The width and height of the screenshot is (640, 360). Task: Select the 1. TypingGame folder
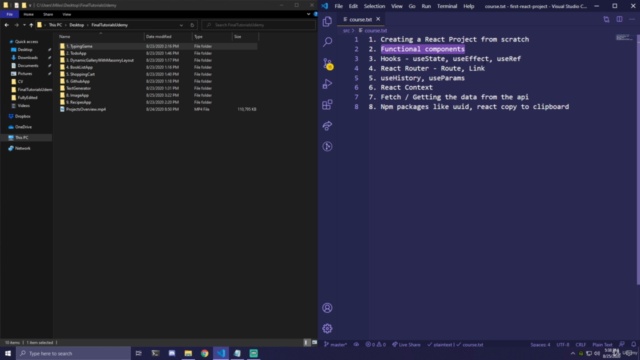158,46
